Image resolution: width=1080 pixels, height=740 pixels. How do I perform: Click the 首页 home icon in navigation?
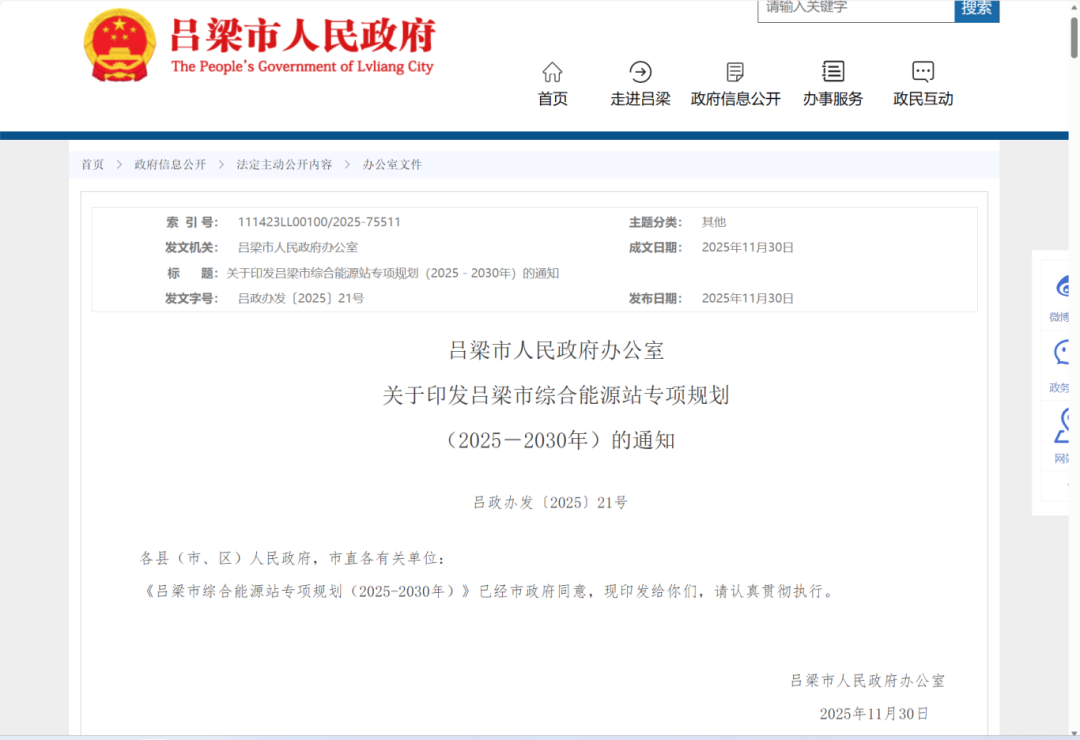click(553, 72)
